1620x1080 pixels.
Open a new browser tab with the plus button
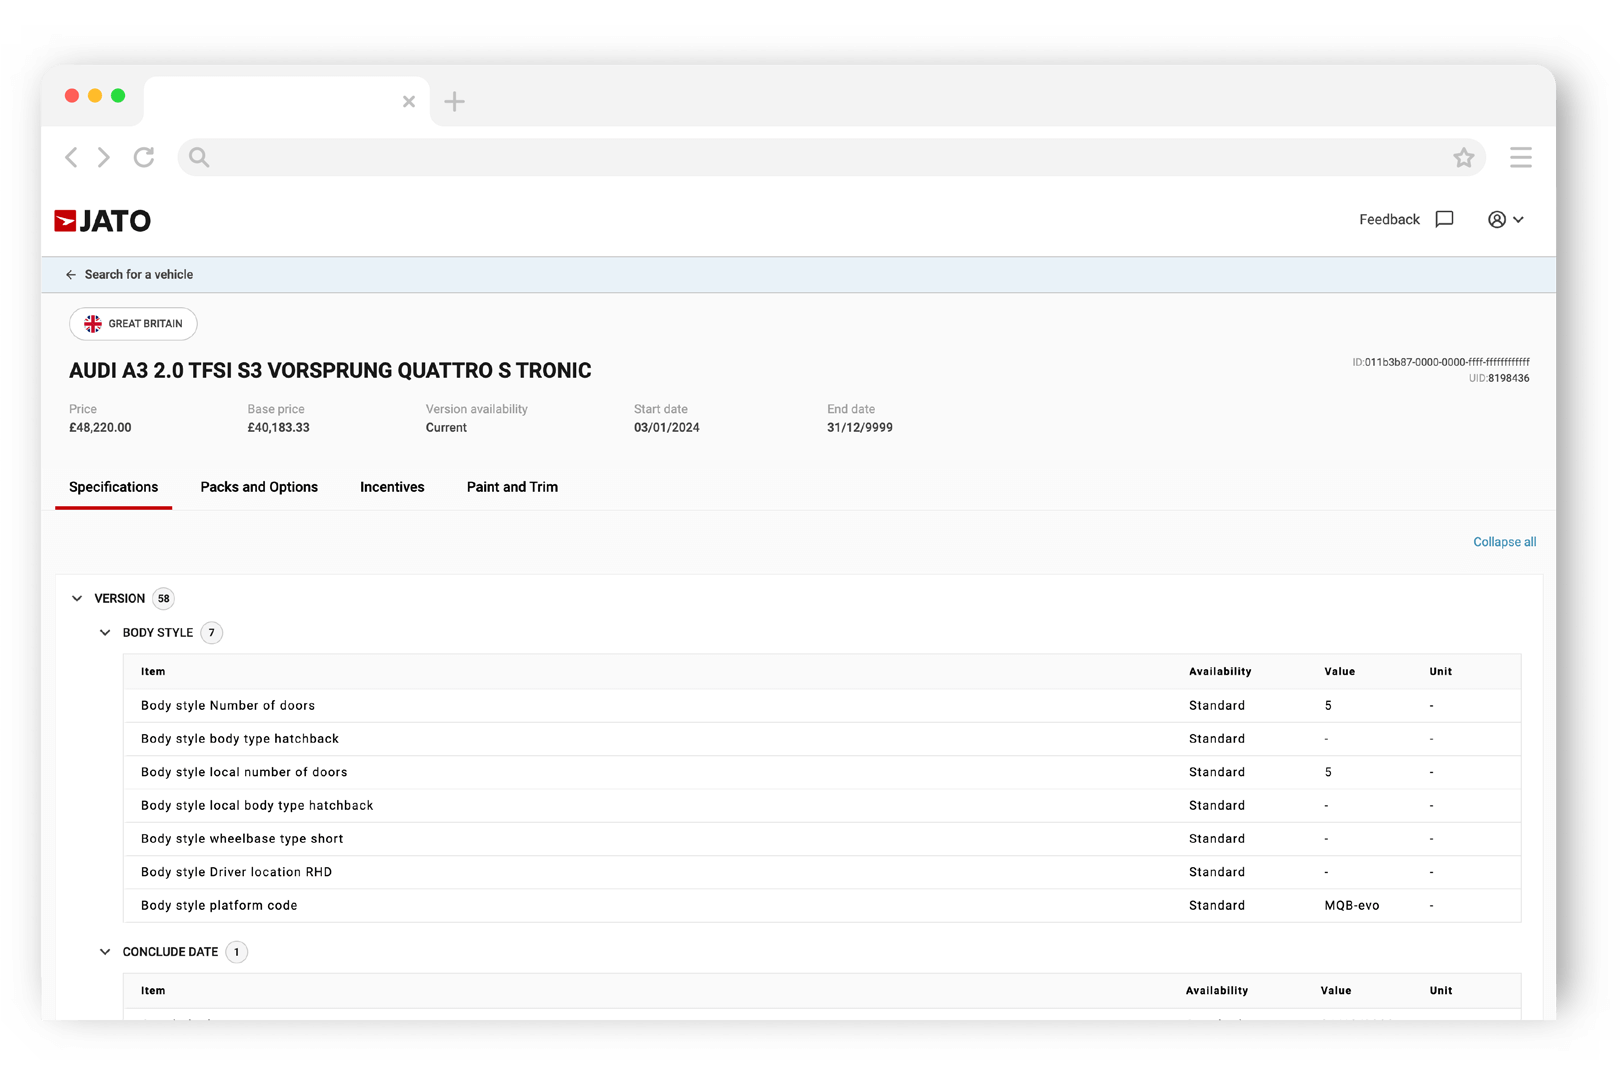(x=455, y=100)
